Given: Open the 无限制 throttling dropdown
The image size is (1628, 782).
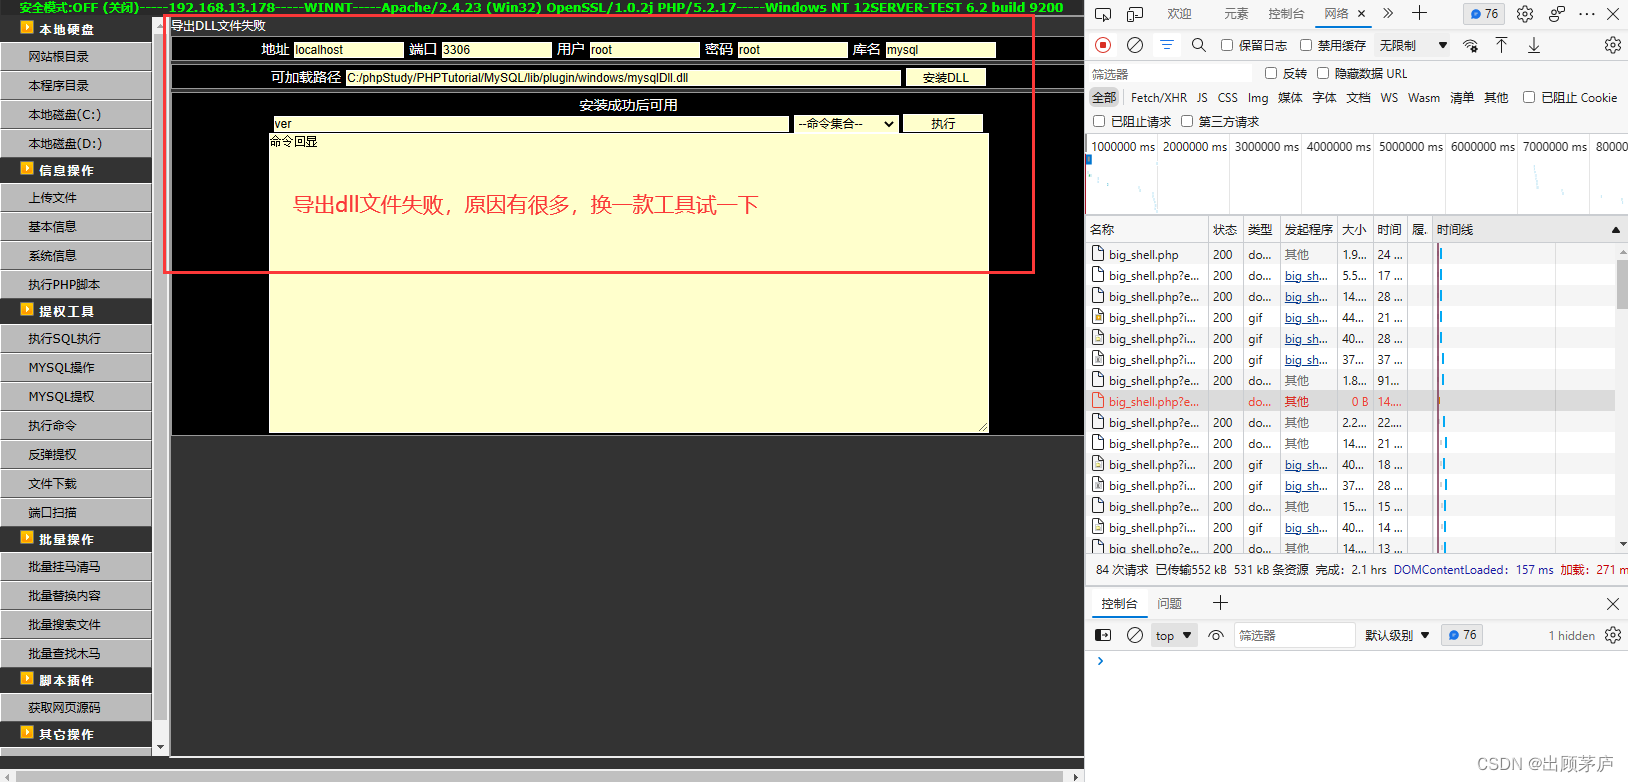Looking at the screenshot, I should click(1413, 45).
